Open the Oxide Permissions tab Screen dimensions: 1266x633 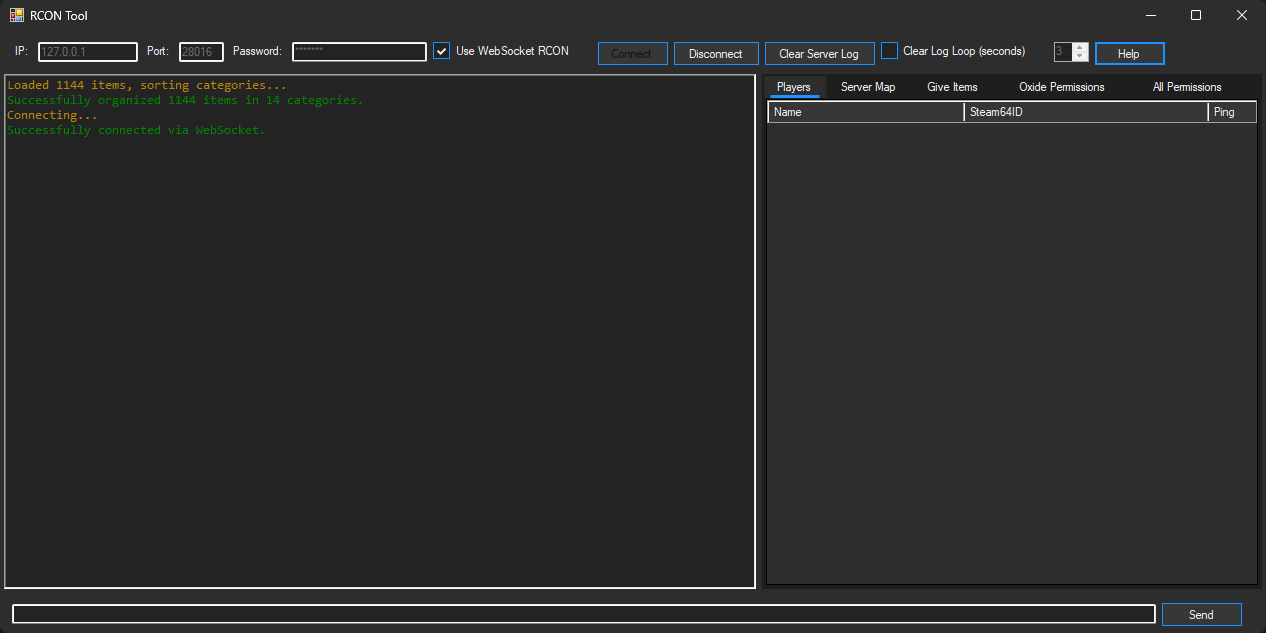click(1061, 87)
